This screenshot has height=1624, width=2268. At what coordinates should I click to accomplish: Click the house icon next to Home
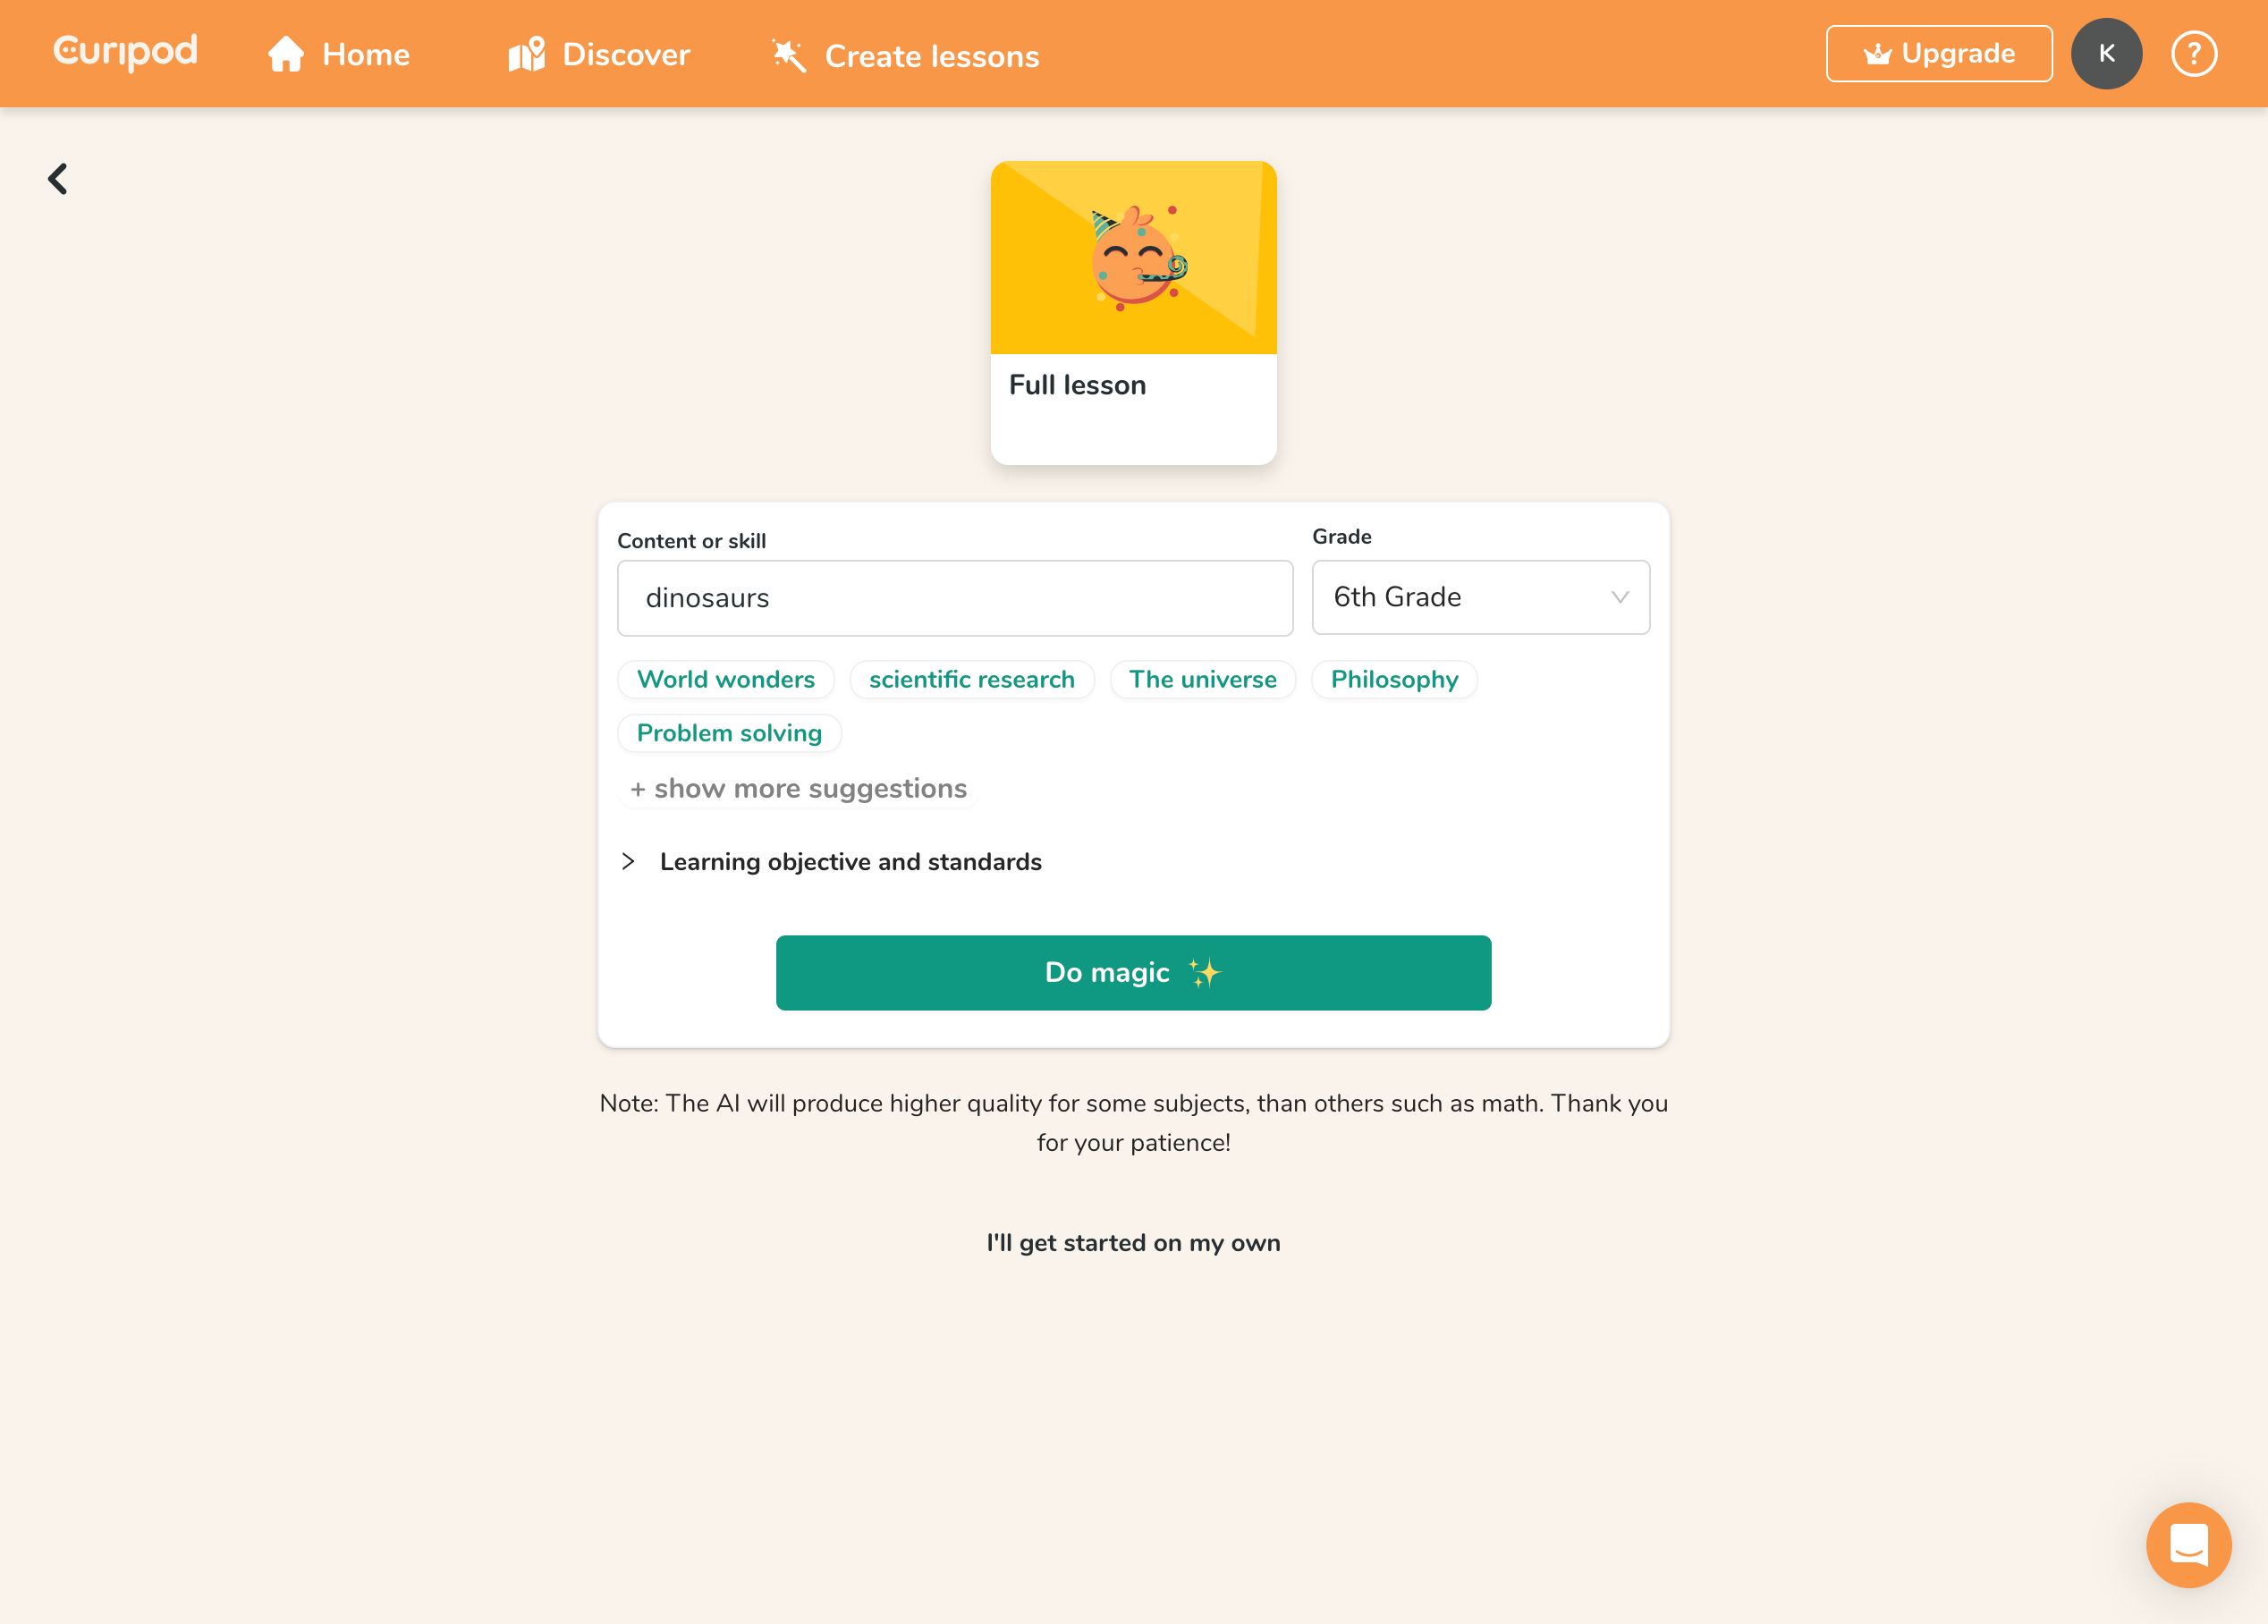[285, 54]
